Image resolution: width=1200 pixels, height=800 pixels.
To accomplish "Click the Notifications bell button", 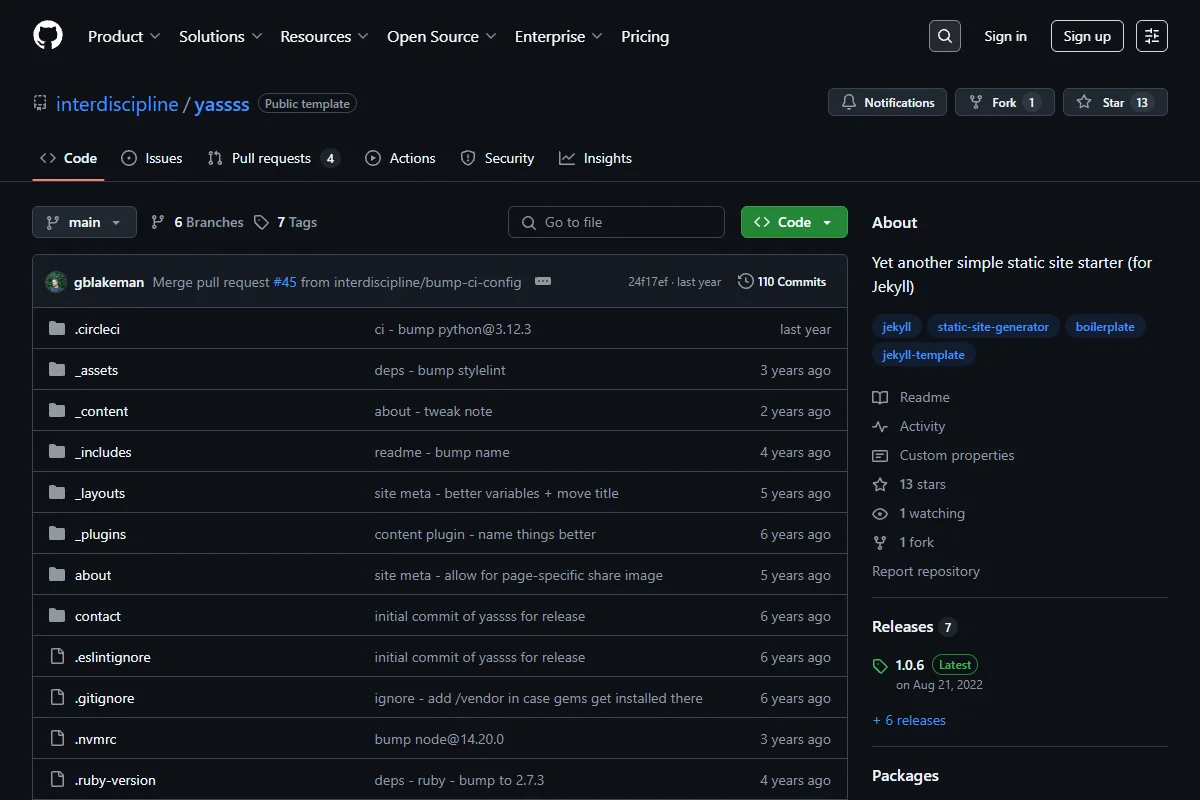I will (887, 102).
